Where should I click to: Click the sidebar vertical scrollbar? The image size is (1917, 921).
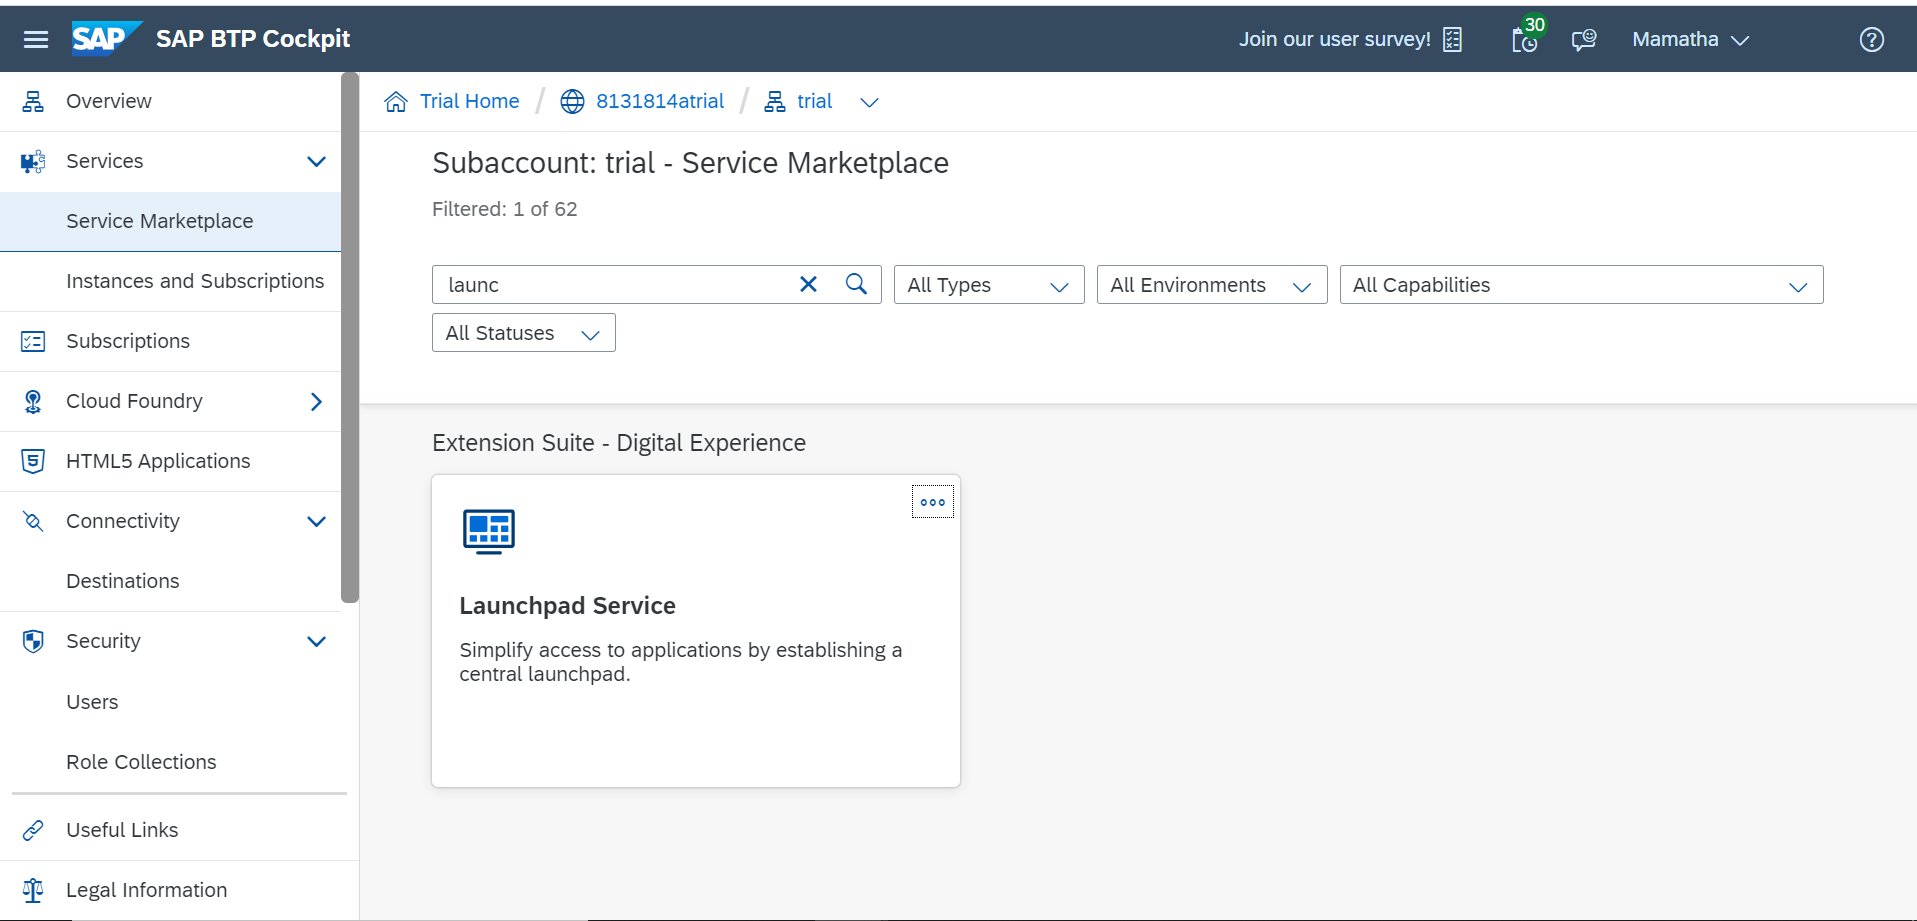pos(349,337)
